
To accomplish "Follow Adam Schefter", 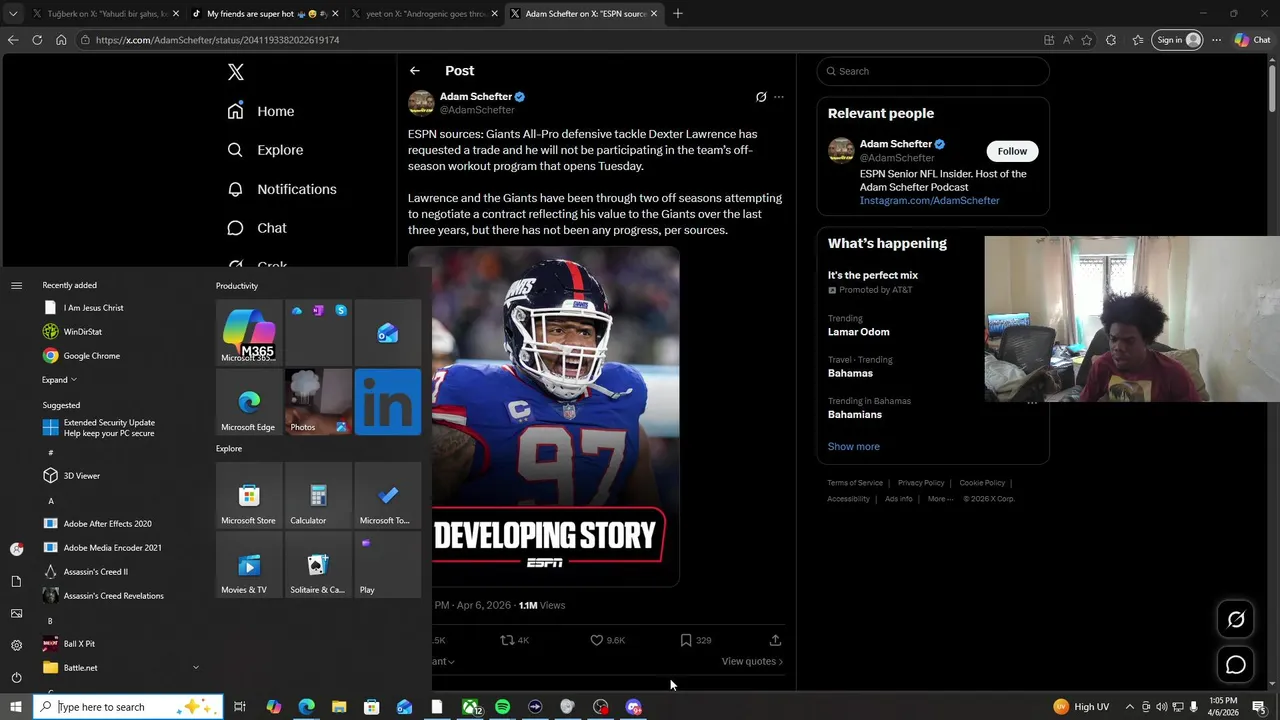I will coord(1012,151).
